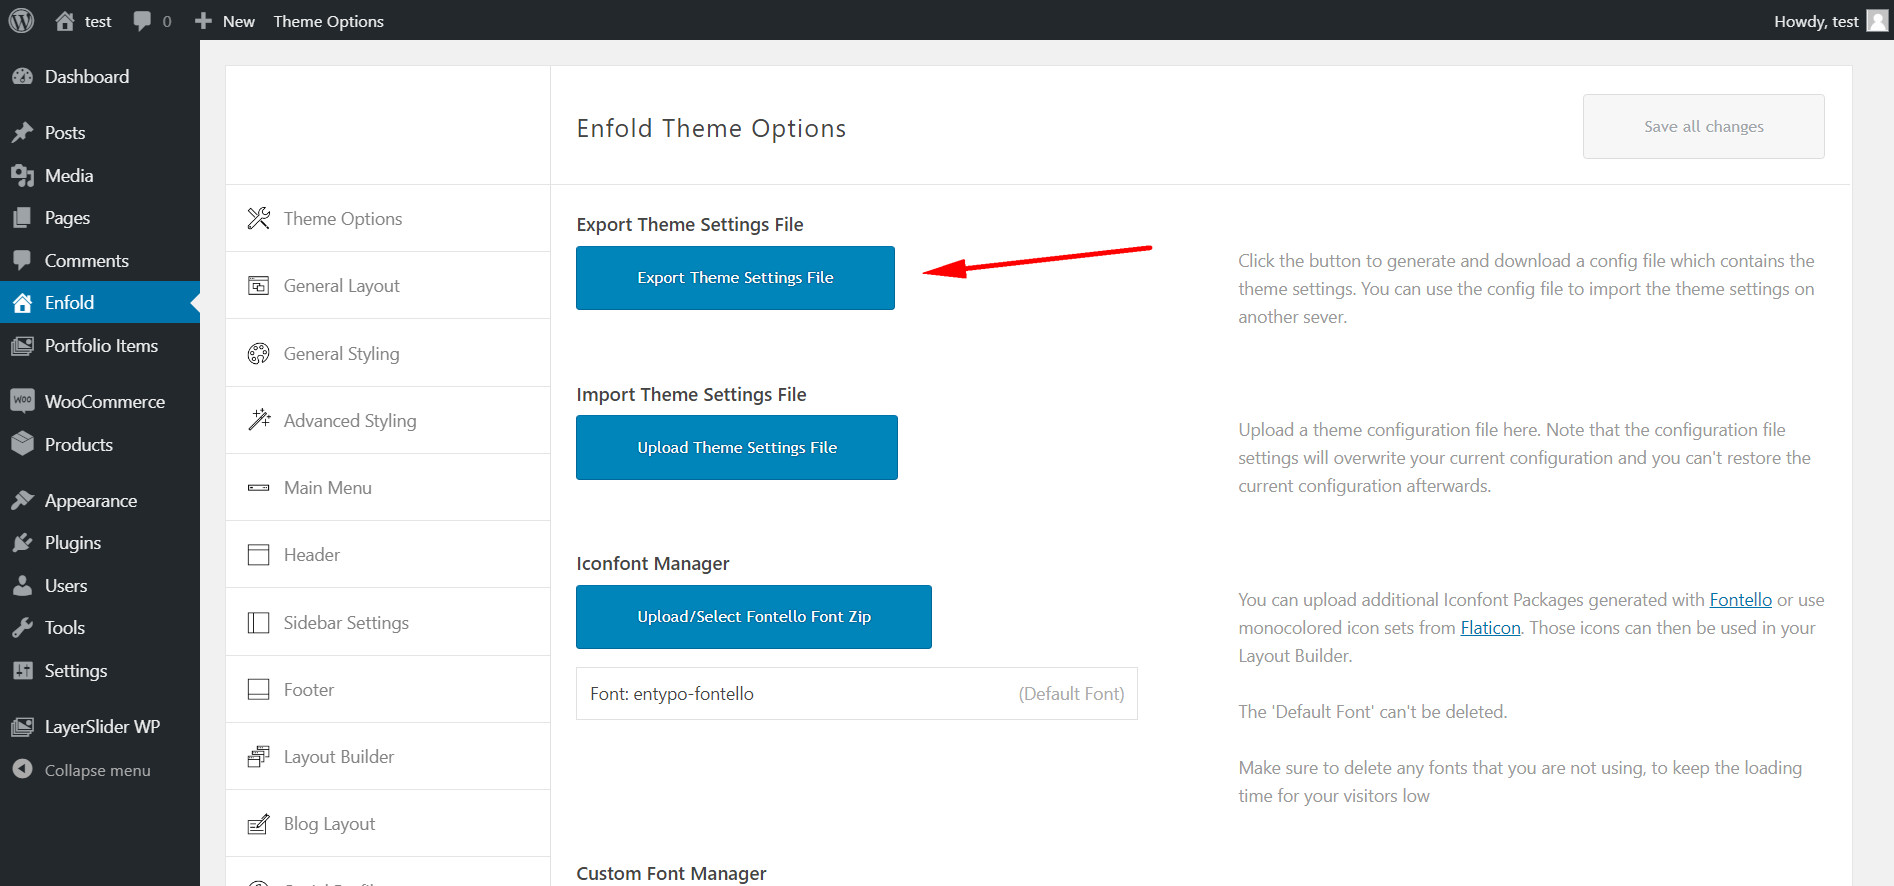
Task: Click the Users person icon
Action: click(22, 586)
